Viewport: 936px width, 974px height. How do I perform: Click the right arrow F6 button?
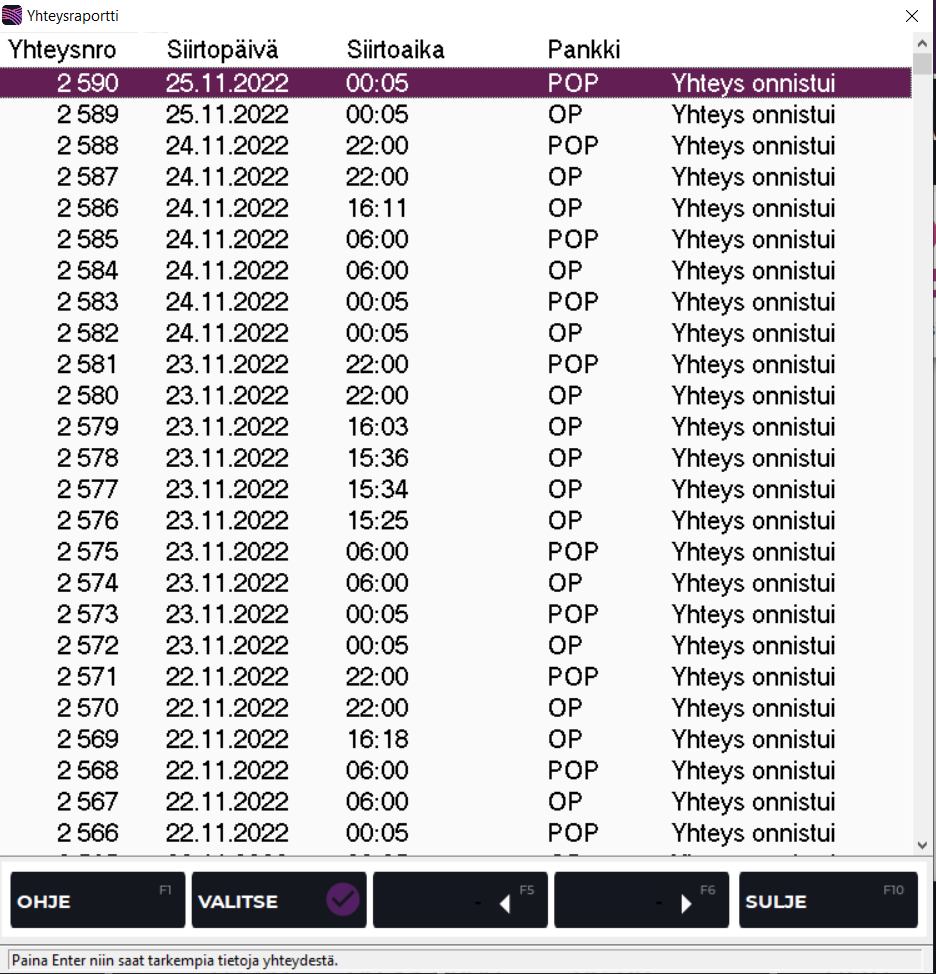click(641, 900)
